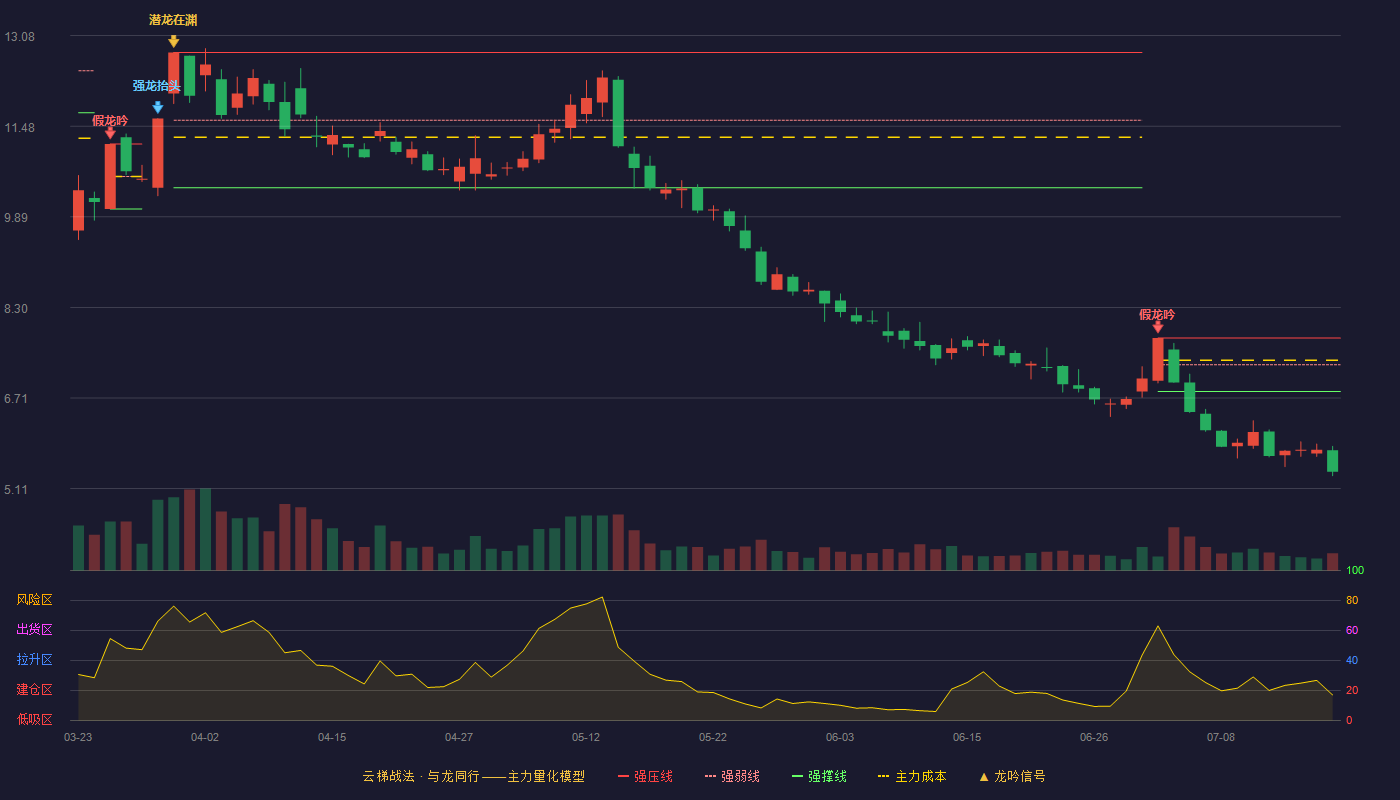This screenshot has height=800, width=1400.
Task: Click date label 03-23
Action: click(x=78, y=737)
